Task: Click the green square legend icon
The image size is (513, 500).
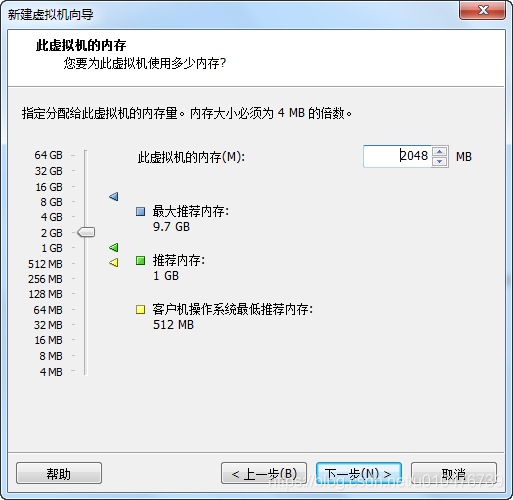Action: (x=140, y=260)
